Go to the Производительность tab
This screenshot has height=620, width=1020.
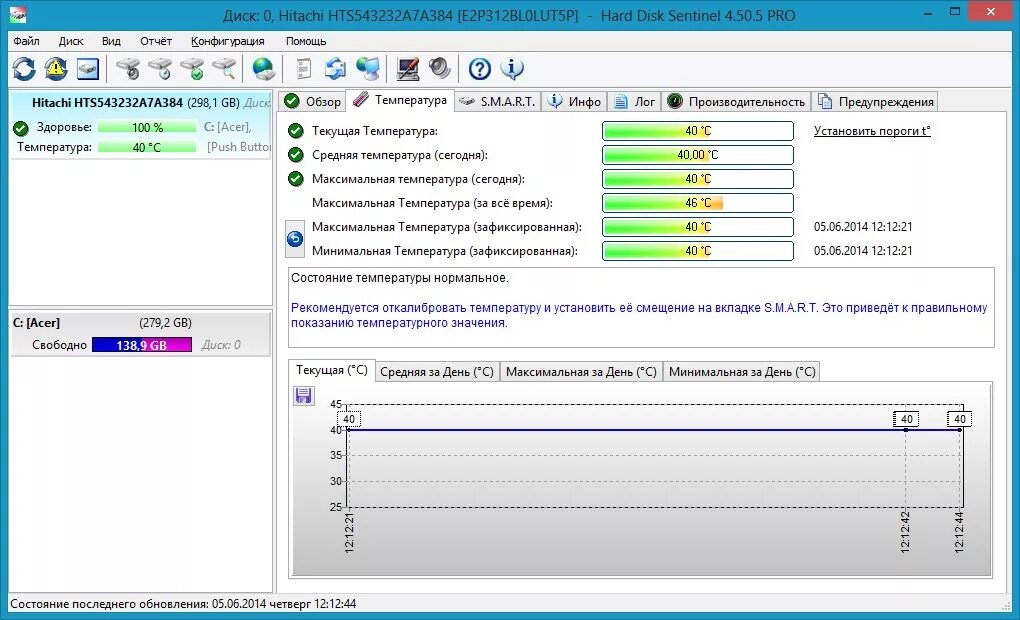[x=736, y=101]
